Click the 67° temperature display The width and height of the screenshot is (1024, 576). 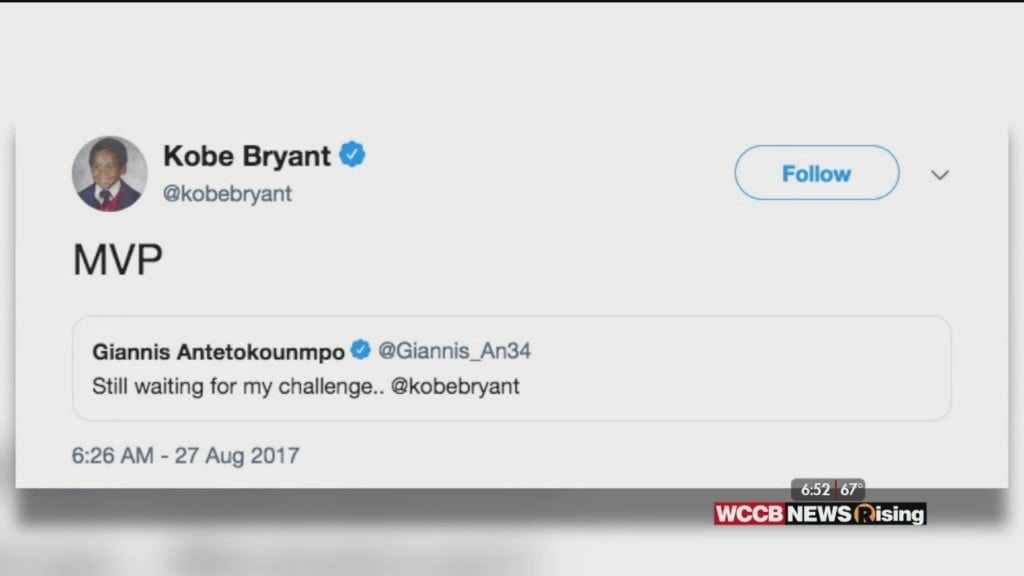851,489
